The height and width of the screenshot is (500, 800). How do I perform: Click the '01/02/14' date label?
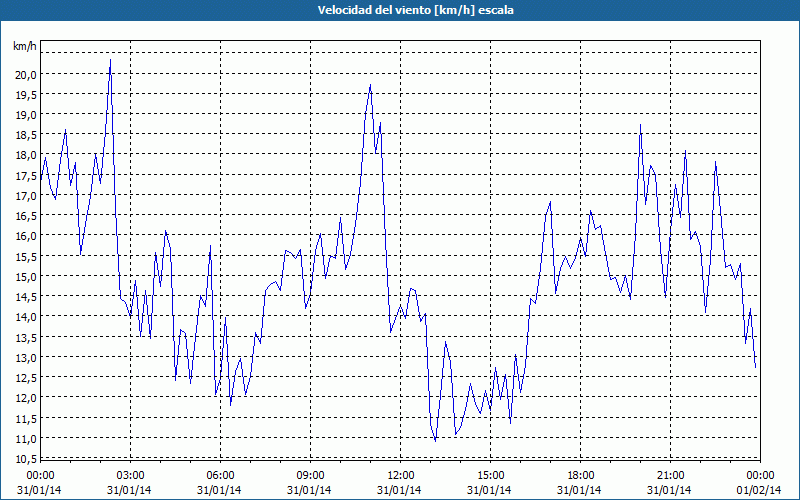click(x=759, y=490)
